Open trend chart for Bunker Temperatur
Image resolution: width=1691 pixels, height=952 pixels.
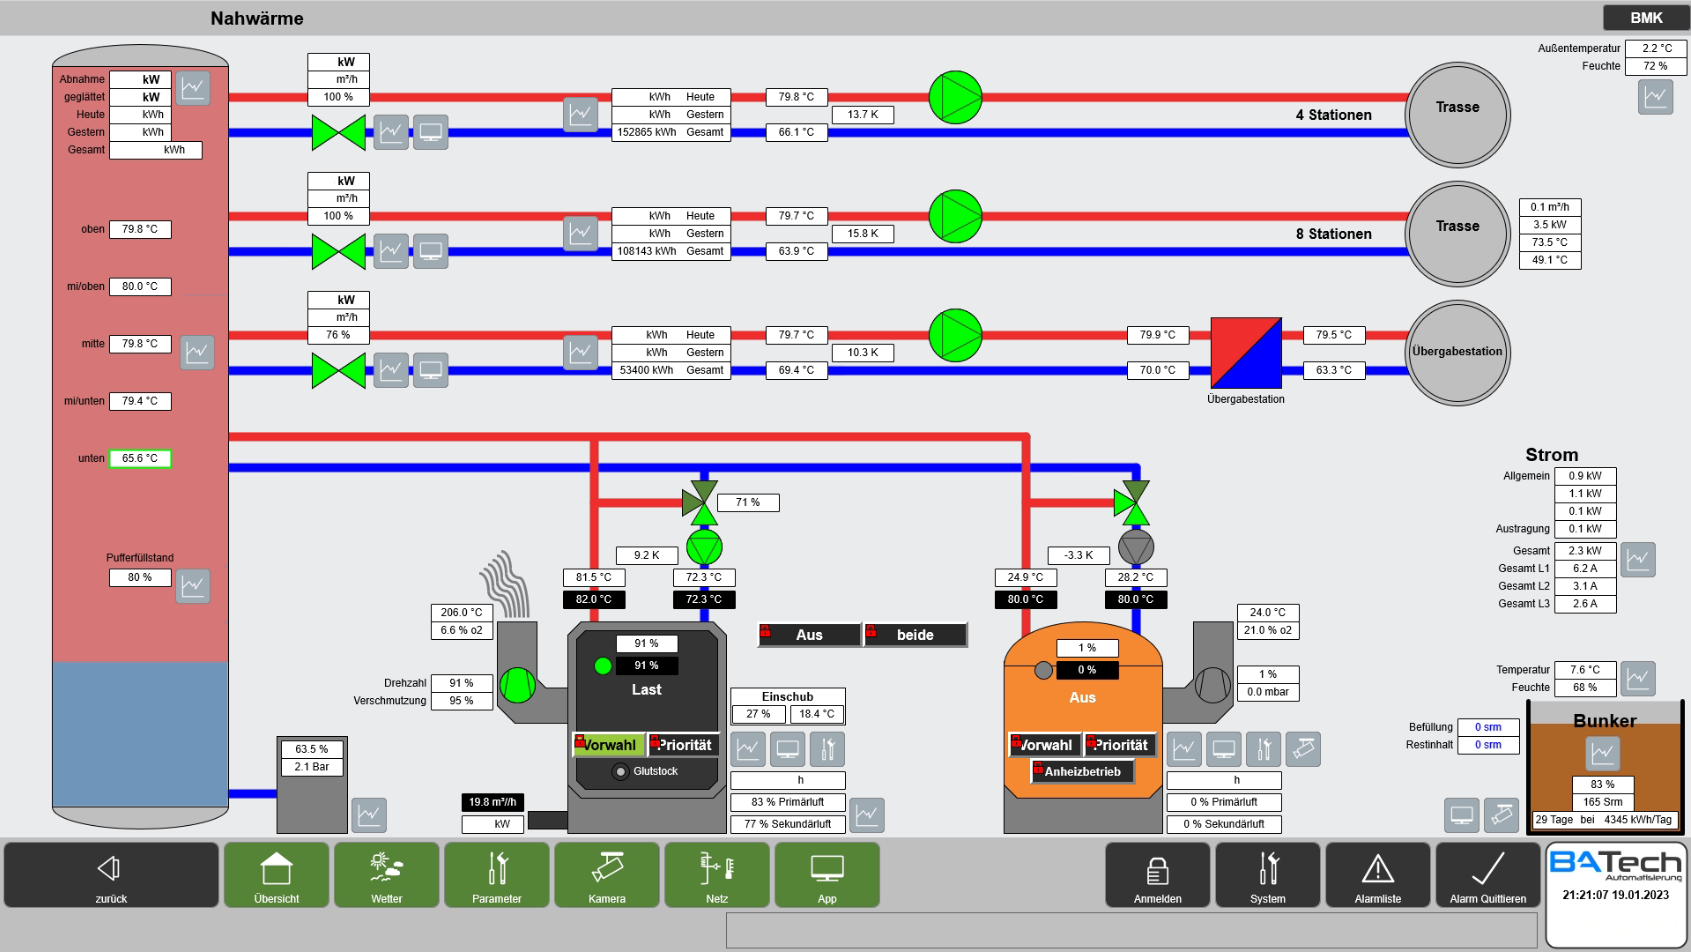[1638, 678]
